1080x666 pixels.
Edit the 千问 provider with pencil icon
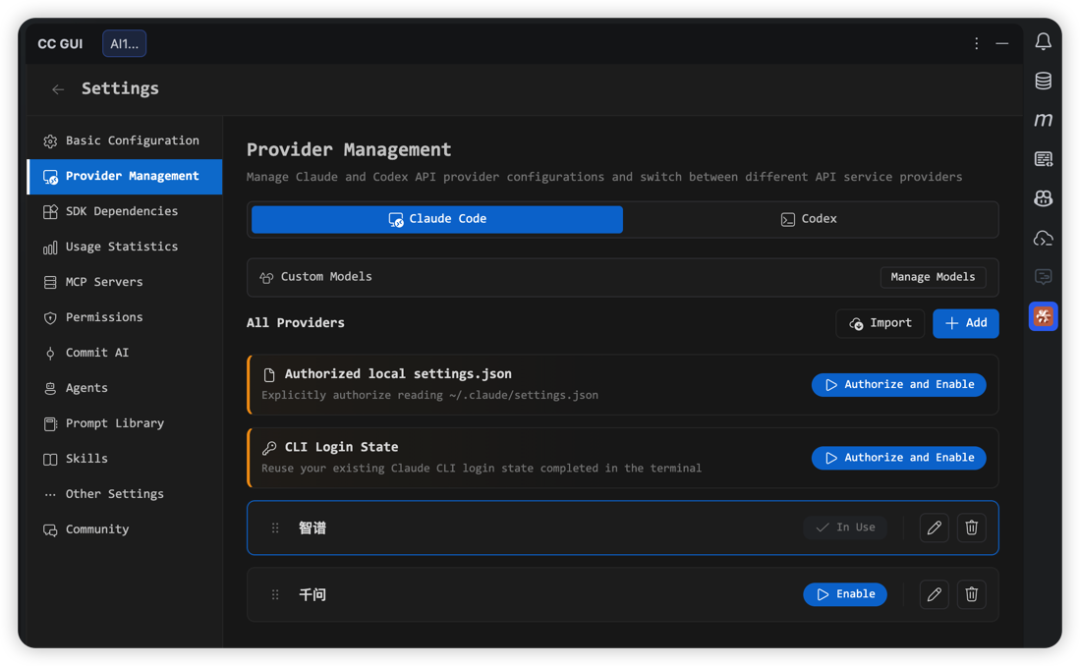pyautogui.click(x=934, y=594)
